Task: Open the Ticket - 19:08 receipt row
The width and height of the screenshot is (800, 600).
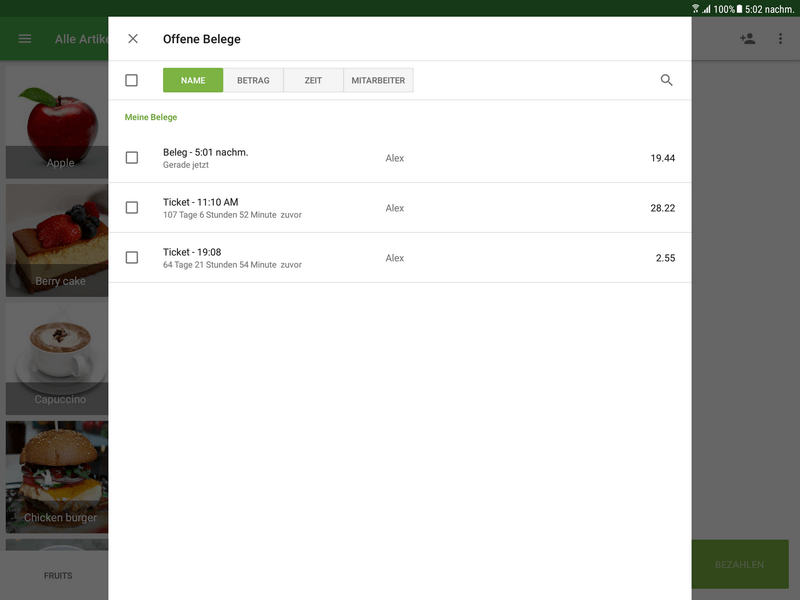Action: point(400,258)
